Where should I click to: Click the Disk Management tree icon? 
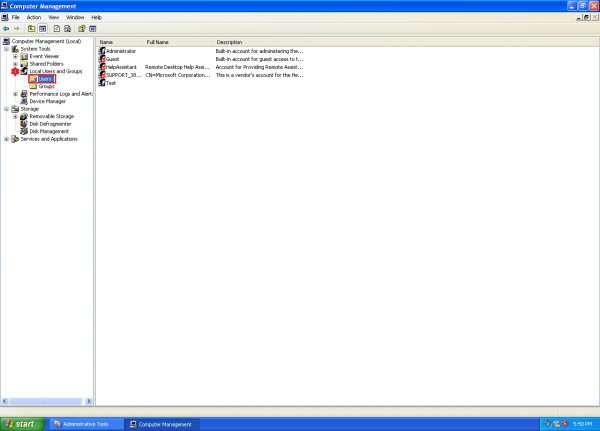coord(24,131)
